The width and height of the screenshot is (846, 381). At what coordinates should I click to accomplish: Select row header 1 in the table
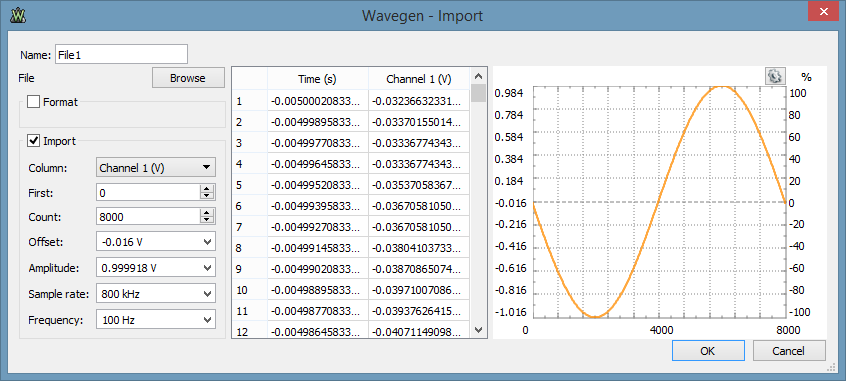pos(250,101)
